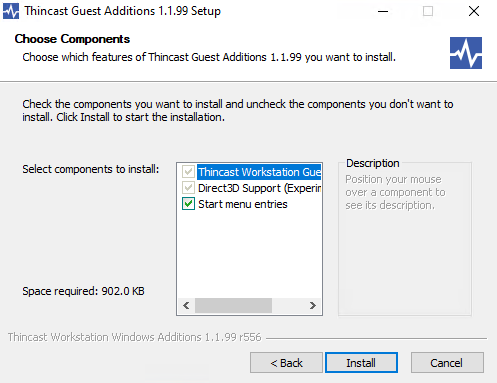The height and width of the screenshot is (383, 497).
Task: Click the scrollbar track right of the thumb
Action: (288, 305)
